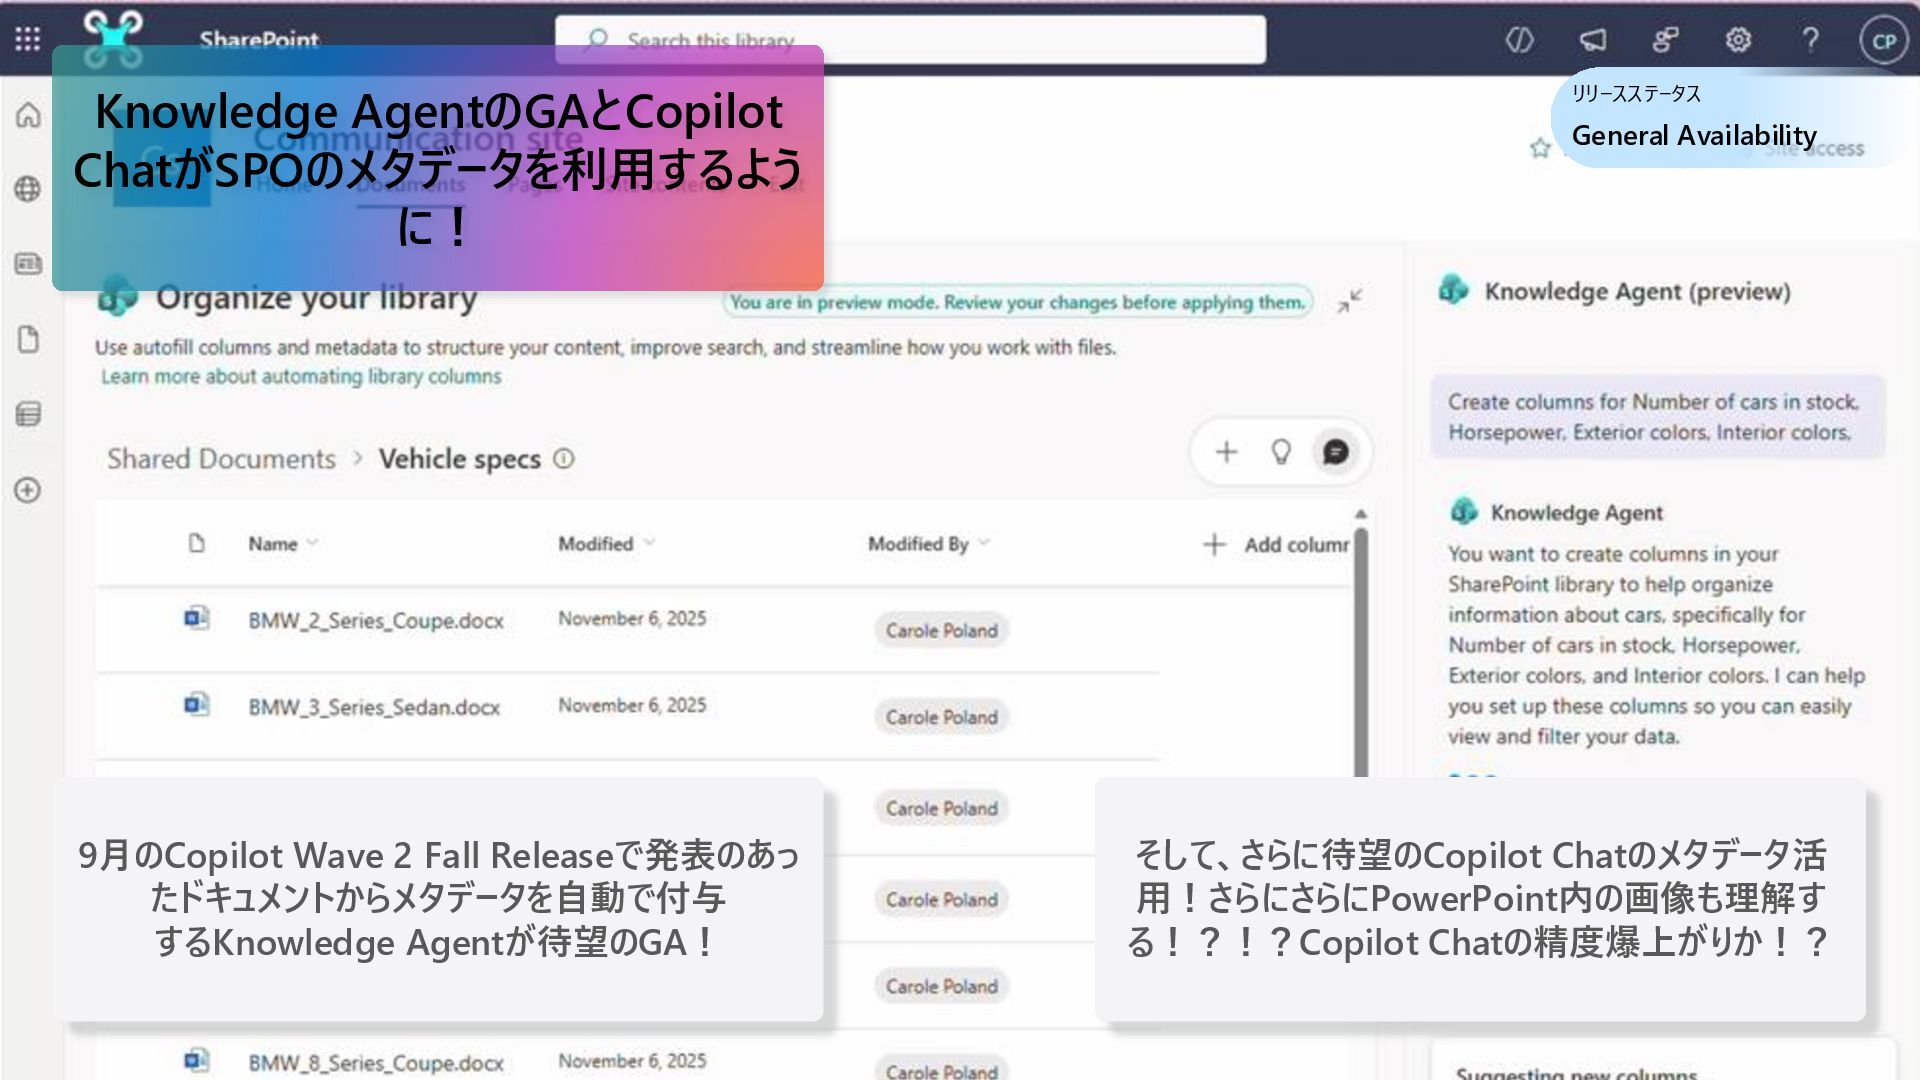Click the lightbulb suggestions icon
The height and width of the screenshot is (1080, 1920).
[x=1281, y=452]
